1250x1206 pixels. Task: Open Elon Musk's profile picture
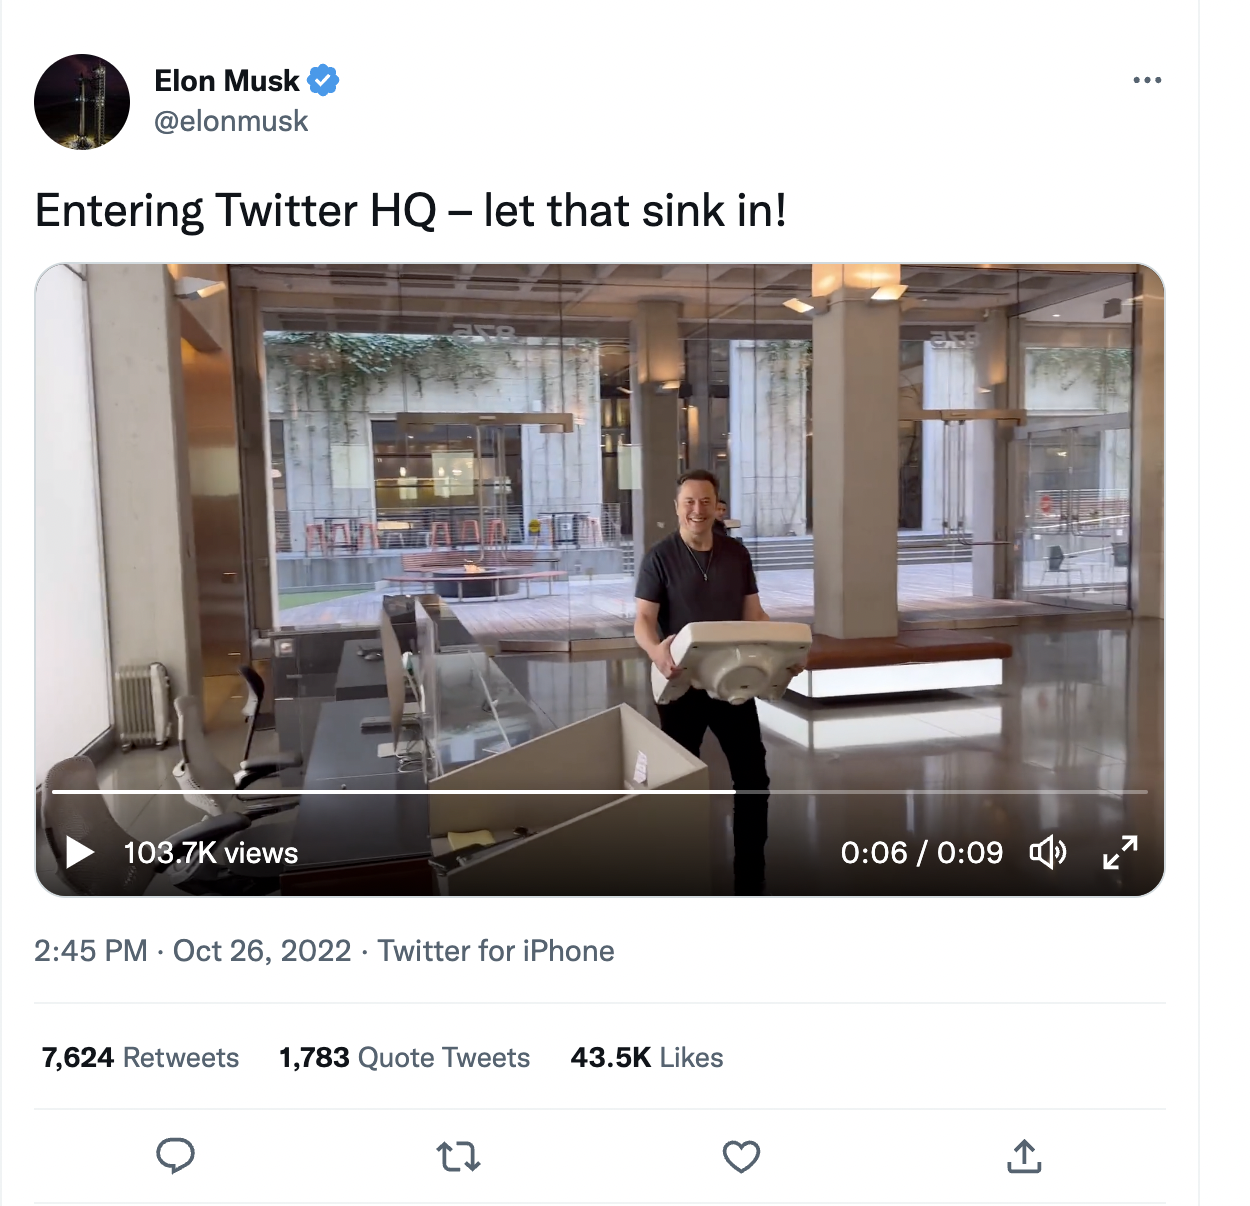coord(82,102)
